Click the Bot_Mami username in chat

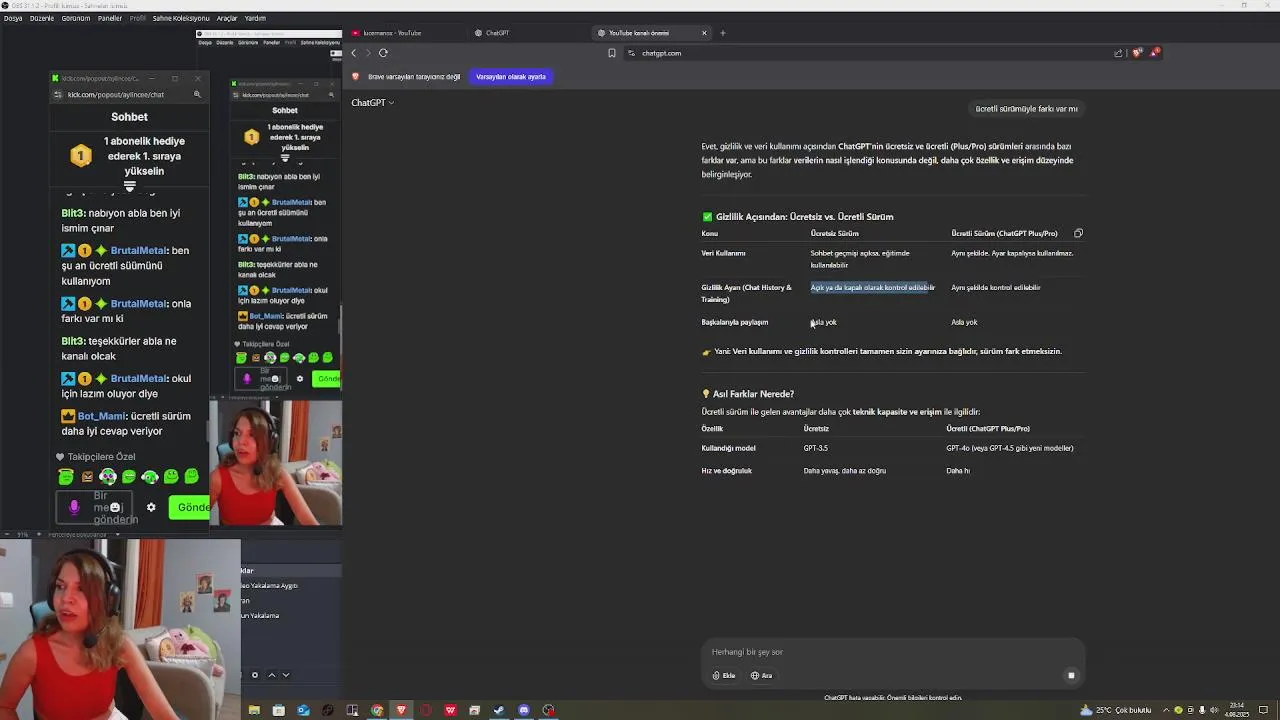(102, 416)
